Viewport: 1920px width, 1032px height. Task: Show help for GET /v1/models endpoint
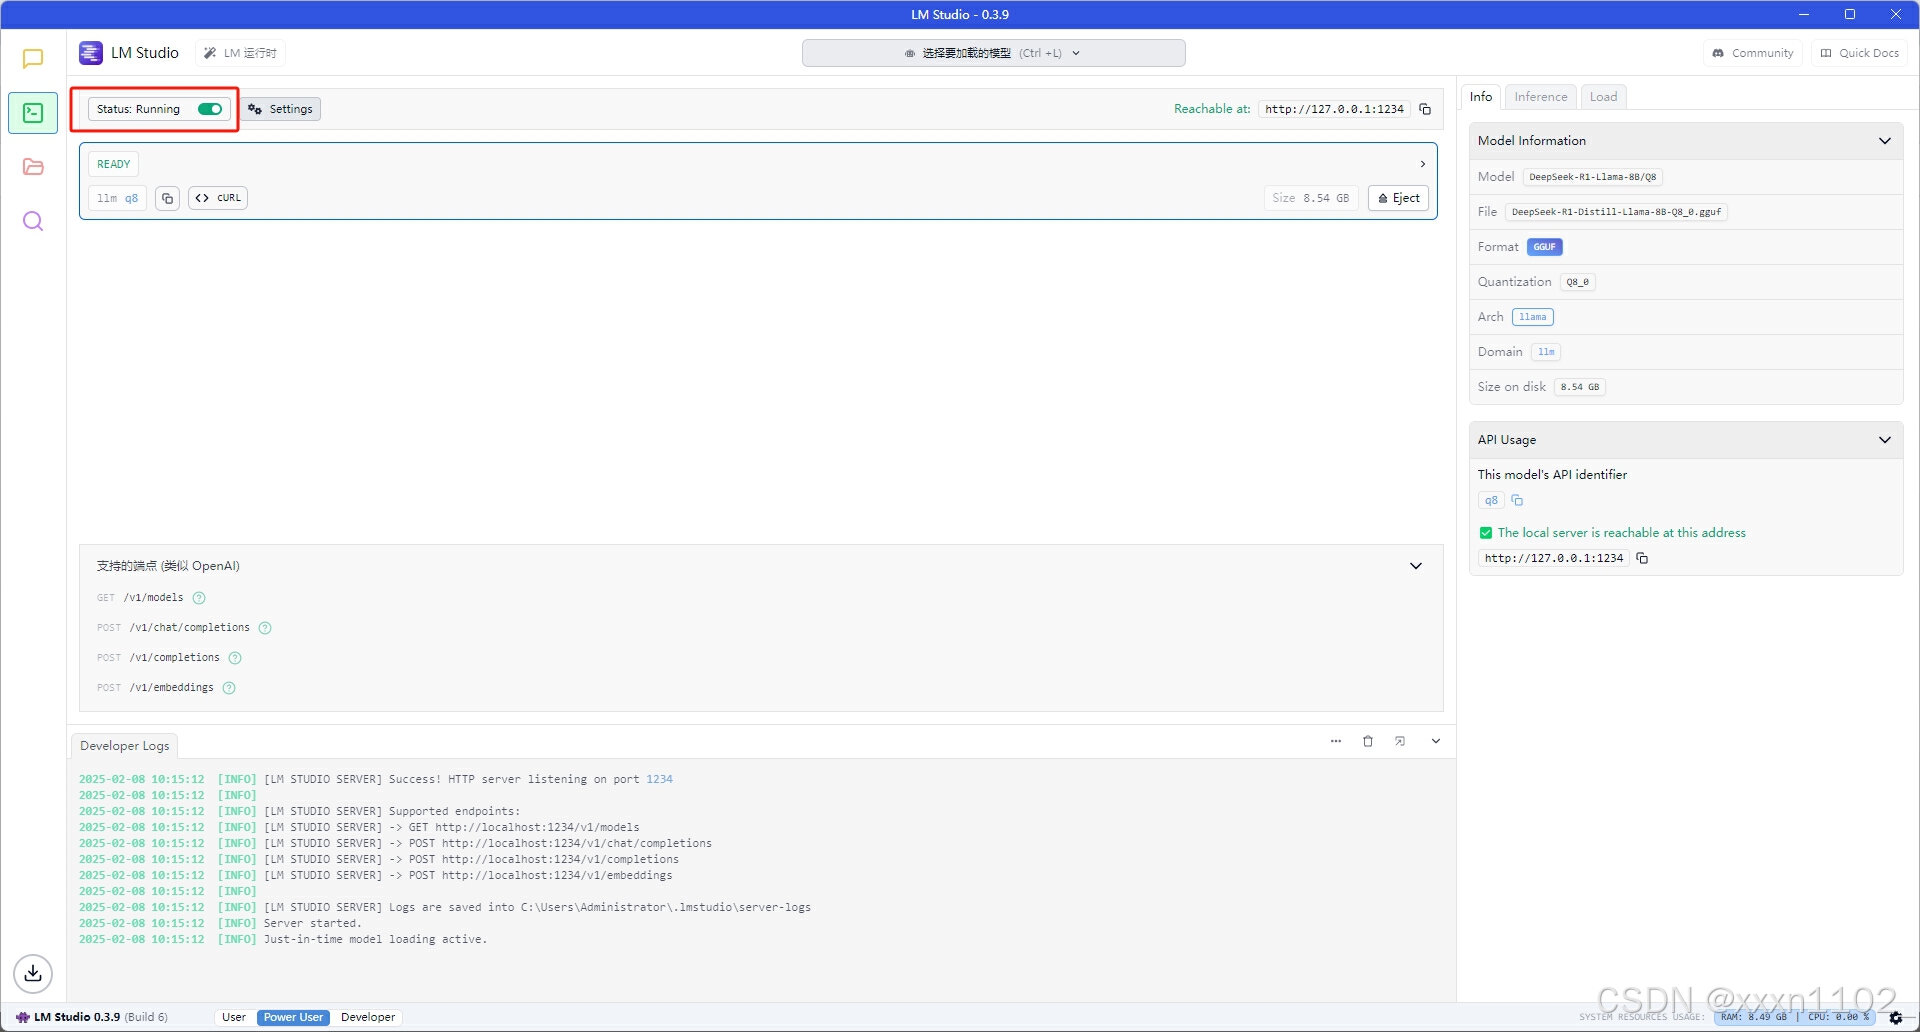[x=199, y=598]
